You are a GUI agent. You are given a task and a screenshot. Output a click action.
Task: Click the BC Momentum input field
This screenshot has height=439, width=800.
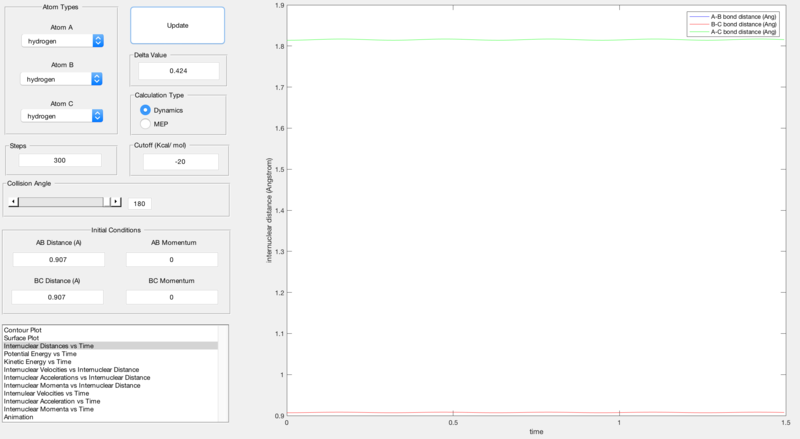coord(172,297)
